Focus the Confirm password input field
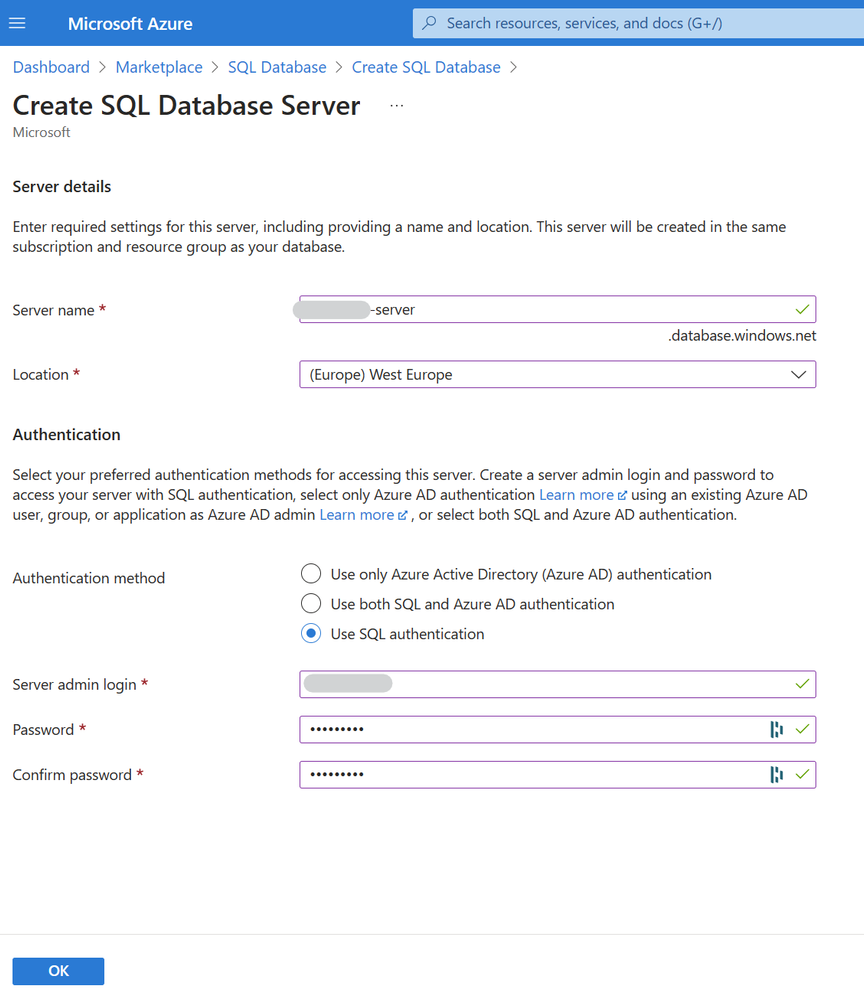Image resolution: width=864 pixels, height=999 pixels. (558, 775)
